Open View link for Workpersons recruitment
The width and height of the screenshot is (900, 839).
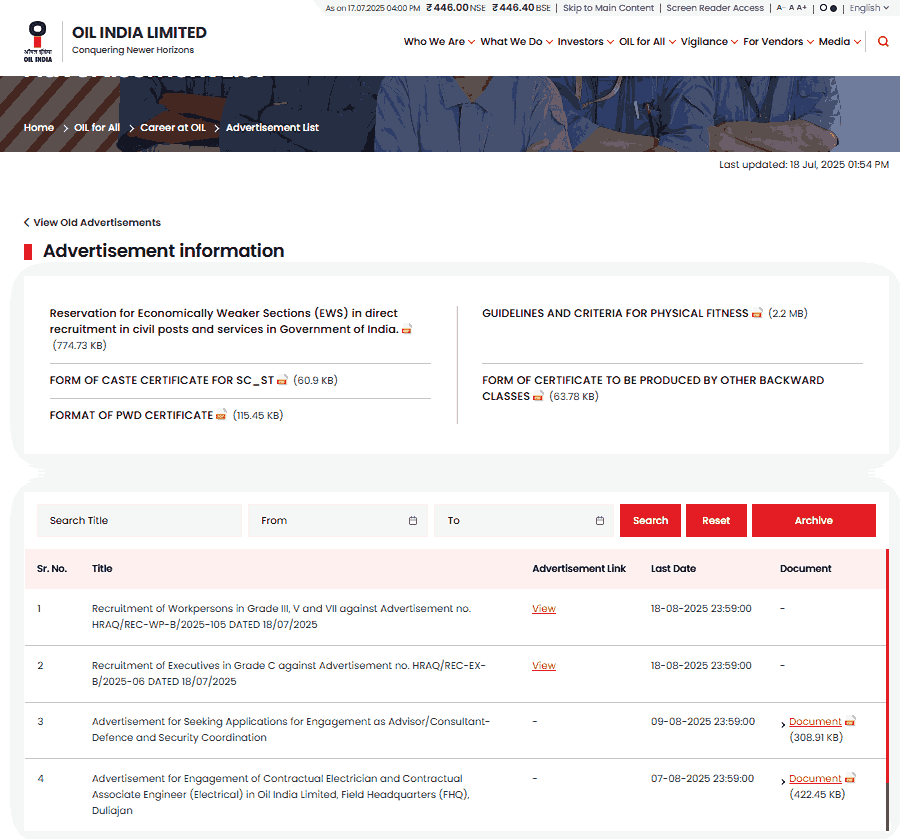(x=544, y=608)
